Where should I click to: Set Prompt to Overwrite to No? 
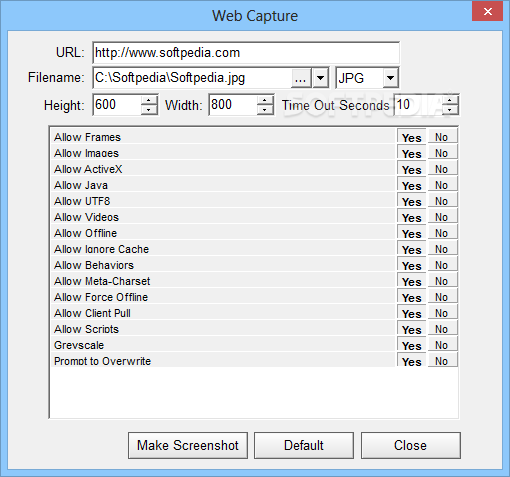click(442, 360)
